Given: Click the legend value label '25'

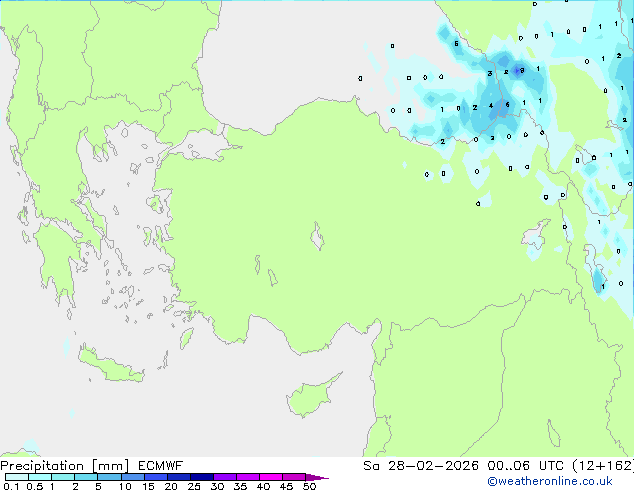Looking at the screenshot, I should tap(194, 486).
